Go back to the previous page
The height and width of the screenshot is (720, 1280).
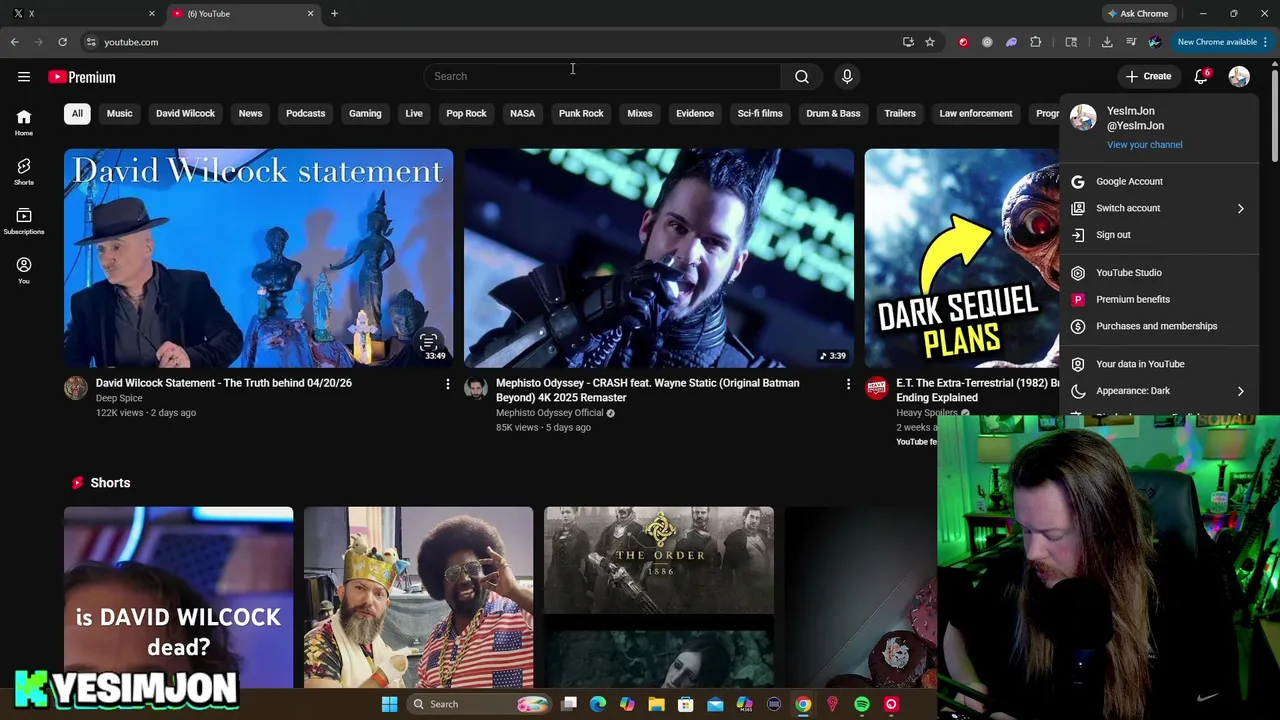pos(14,42)
